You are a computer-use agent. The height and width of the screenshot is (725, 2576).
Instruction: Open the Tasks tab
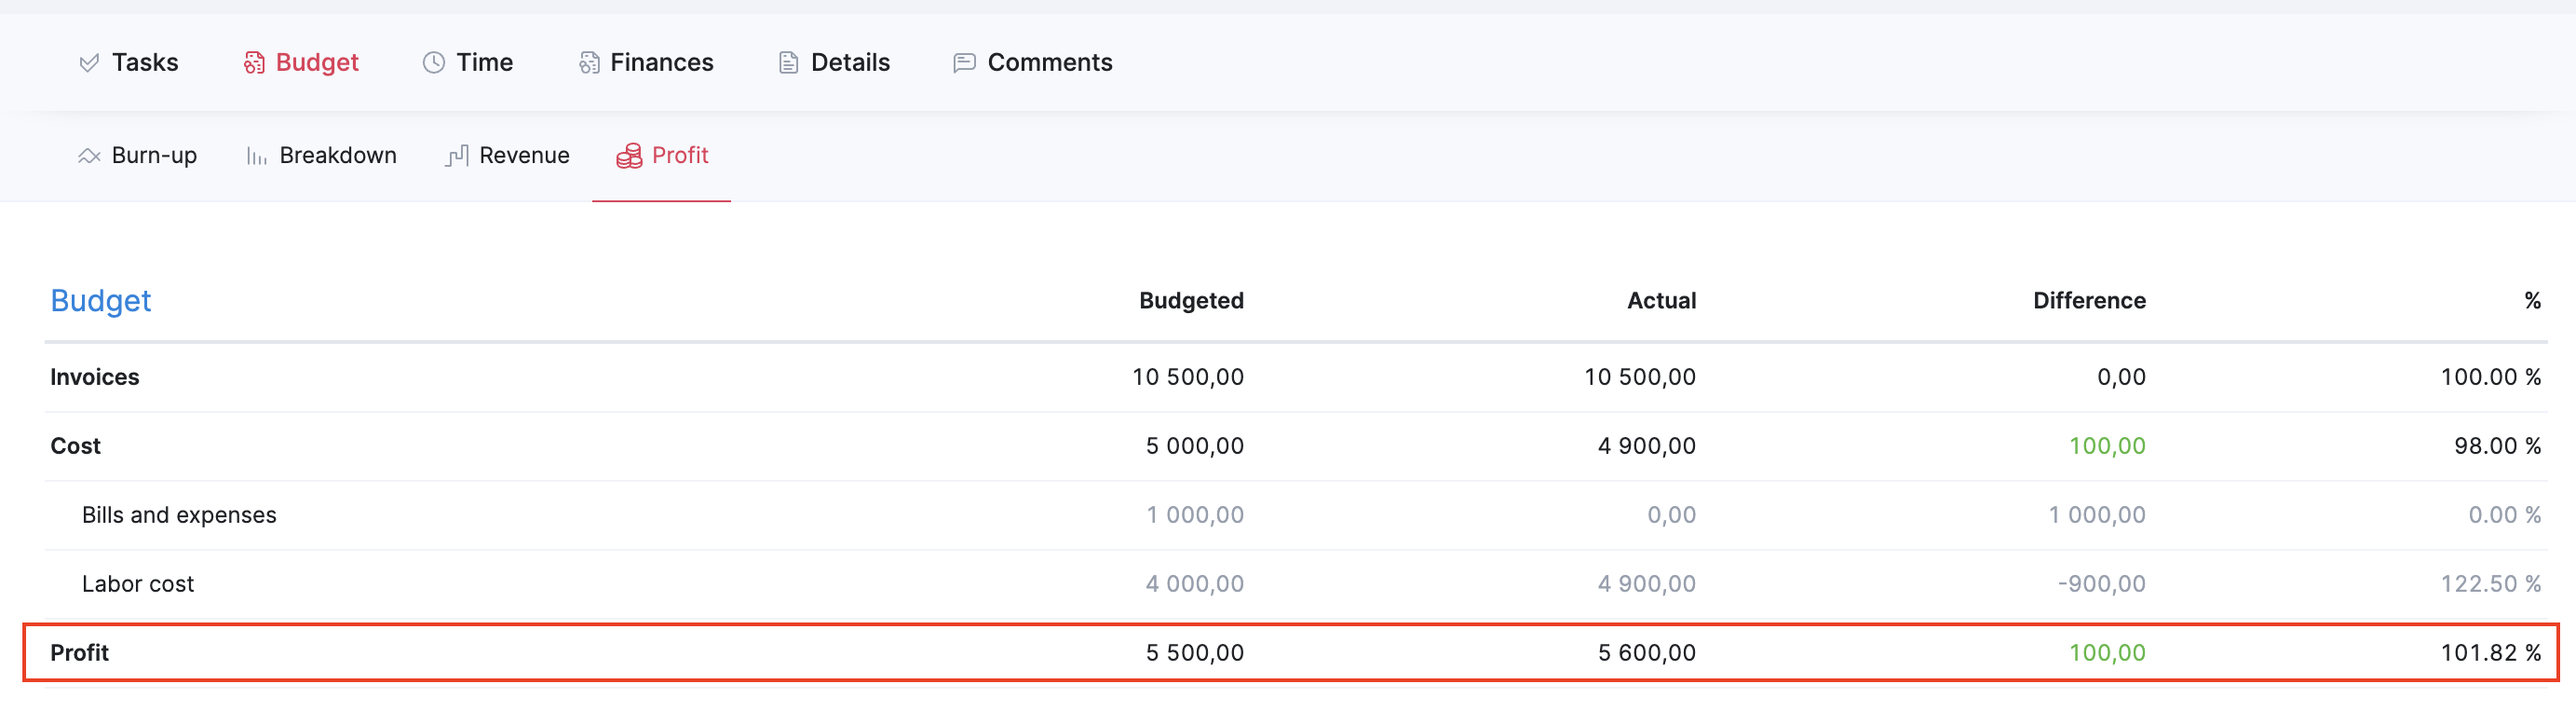(x=145, y=62)
